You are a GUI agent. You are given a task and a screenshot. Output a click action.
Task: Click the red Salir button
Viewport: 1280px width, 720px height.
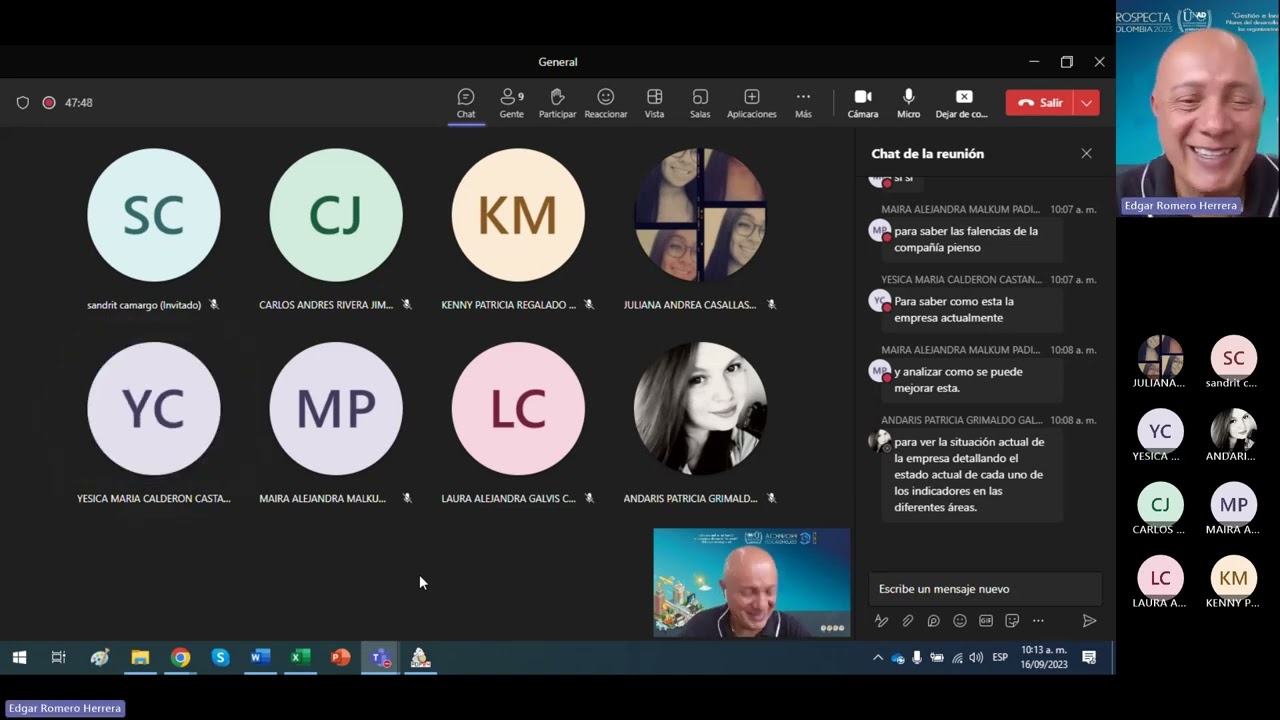[1040, 103]
